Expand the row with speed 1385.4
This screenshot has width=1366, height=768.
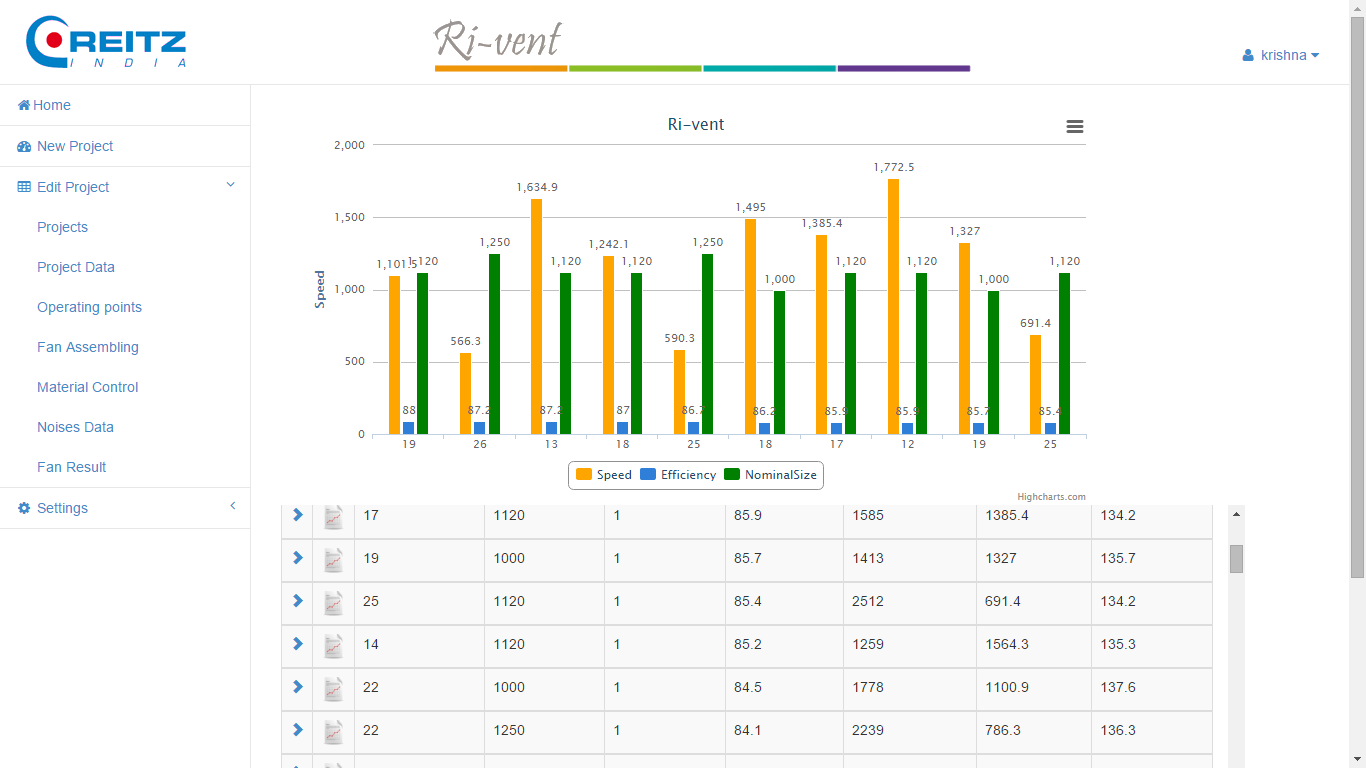297,514
